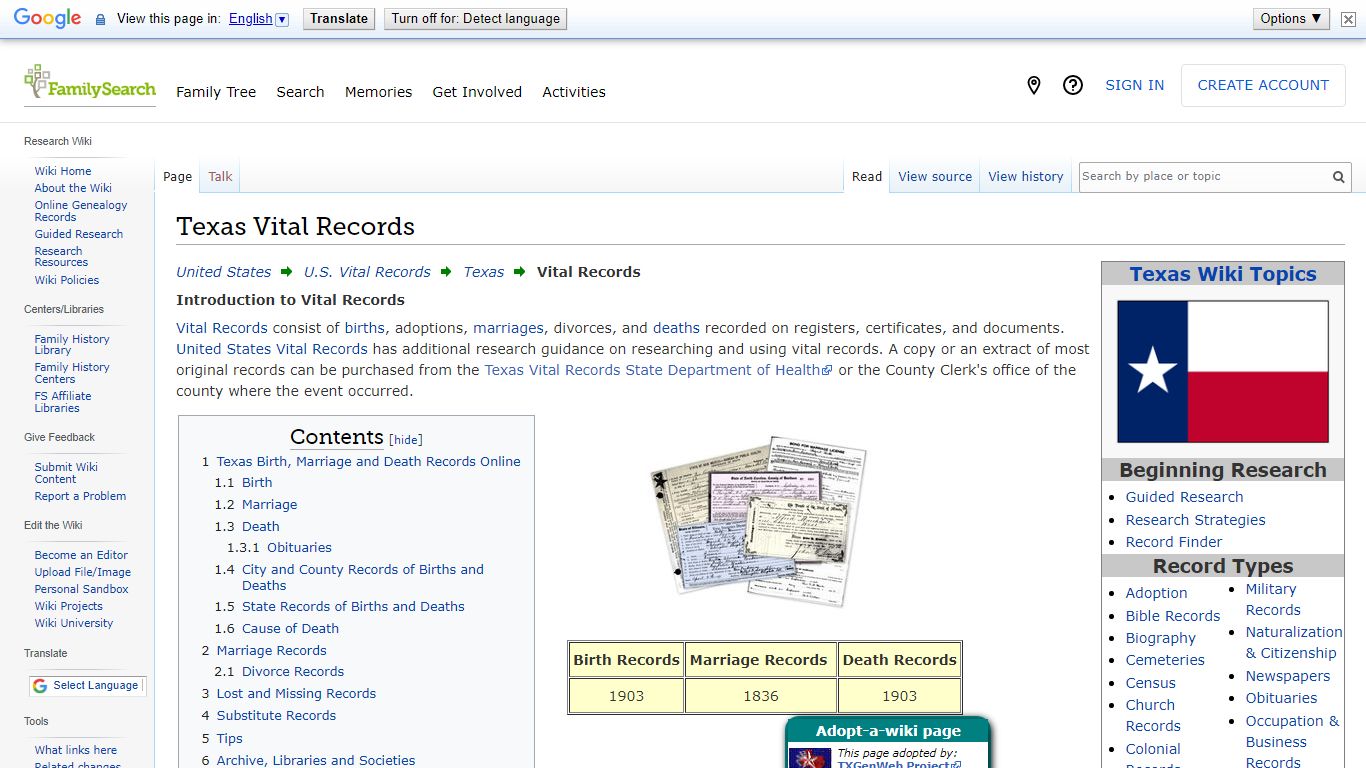The image size is (1366, 768).
Task: Open the Search menu
Action: 300,92
